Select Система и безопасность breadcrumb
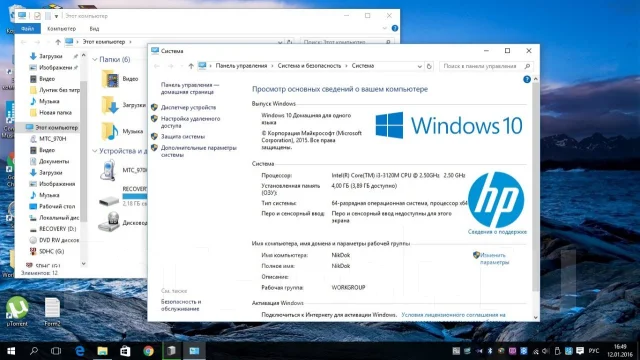 309,66
